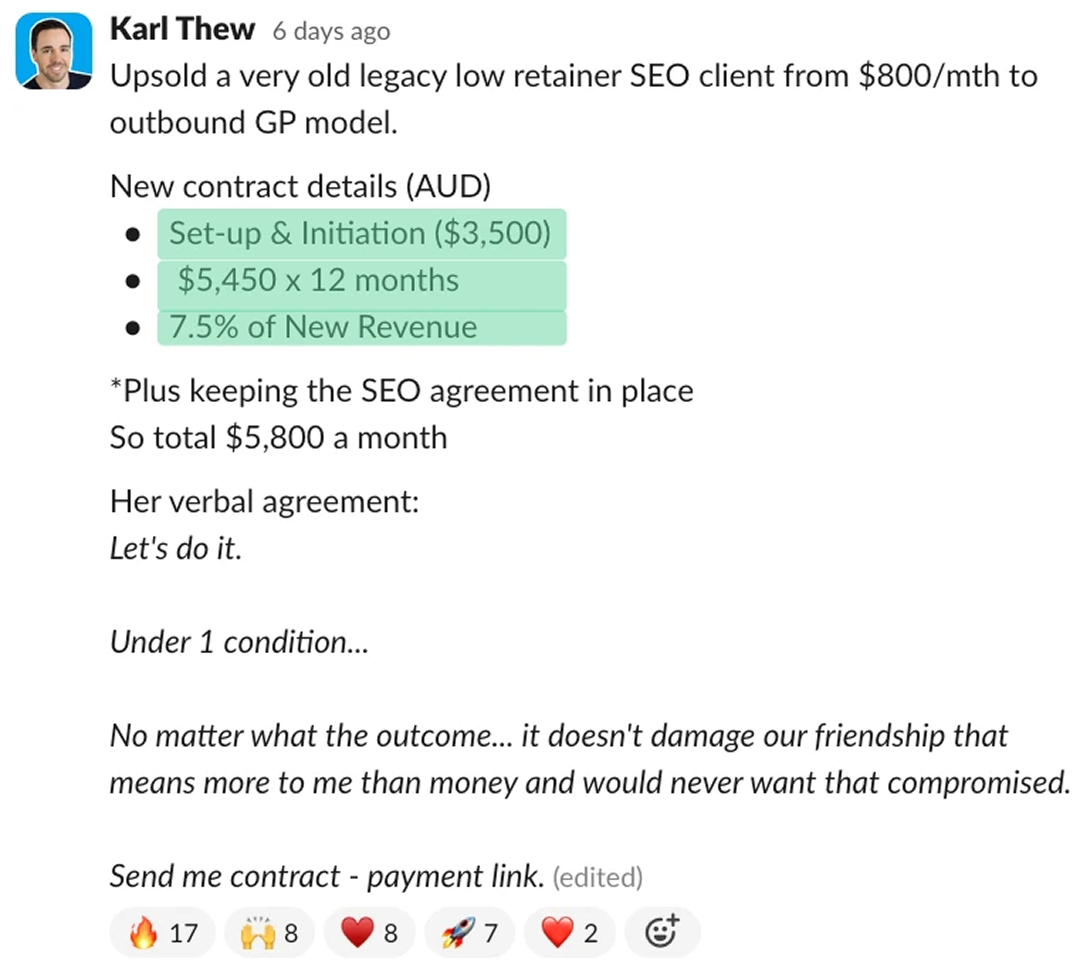Click highlighted "Set-up & Initiation ($3,500)" text

click(360, 234)
